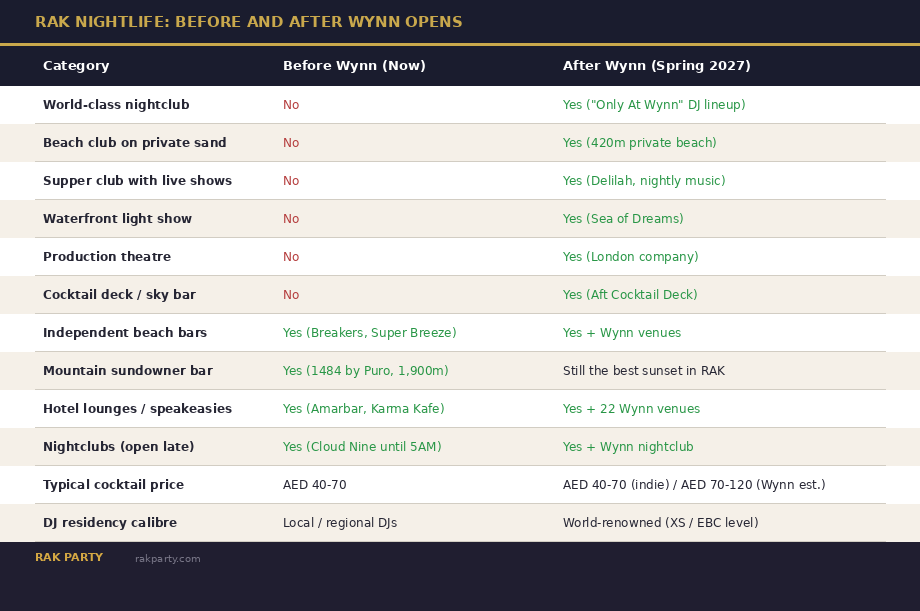Click the Yes (Cloud Nine until 5AM) cell
920x611 pixels.
362,447
